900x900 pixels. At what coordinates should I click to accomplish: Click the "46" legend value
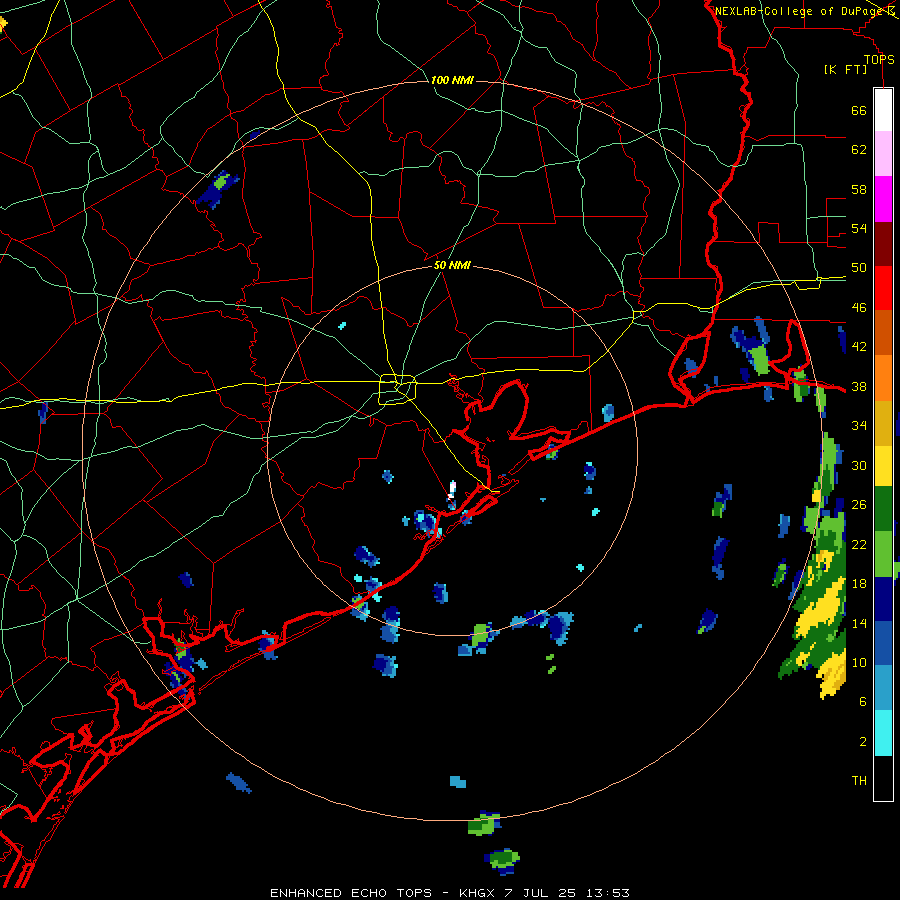point(859,308)
